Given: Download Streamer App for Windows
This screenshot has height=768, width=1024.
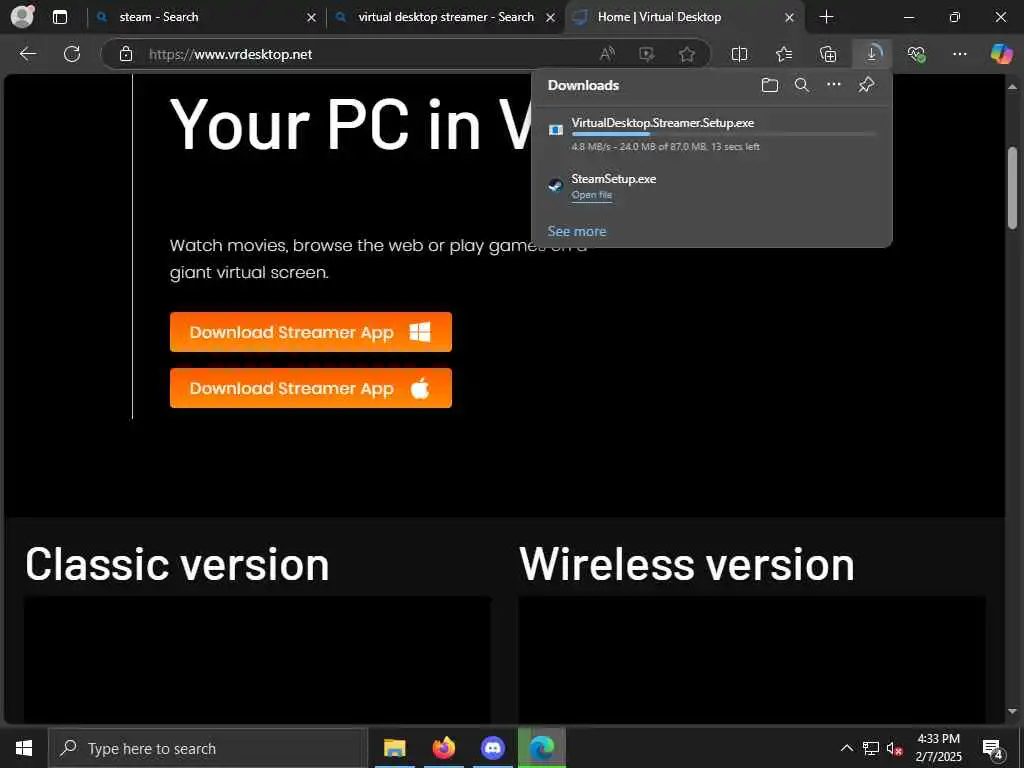Looking at the screenshot, I should pyautogui.click(x=311, y=332).
